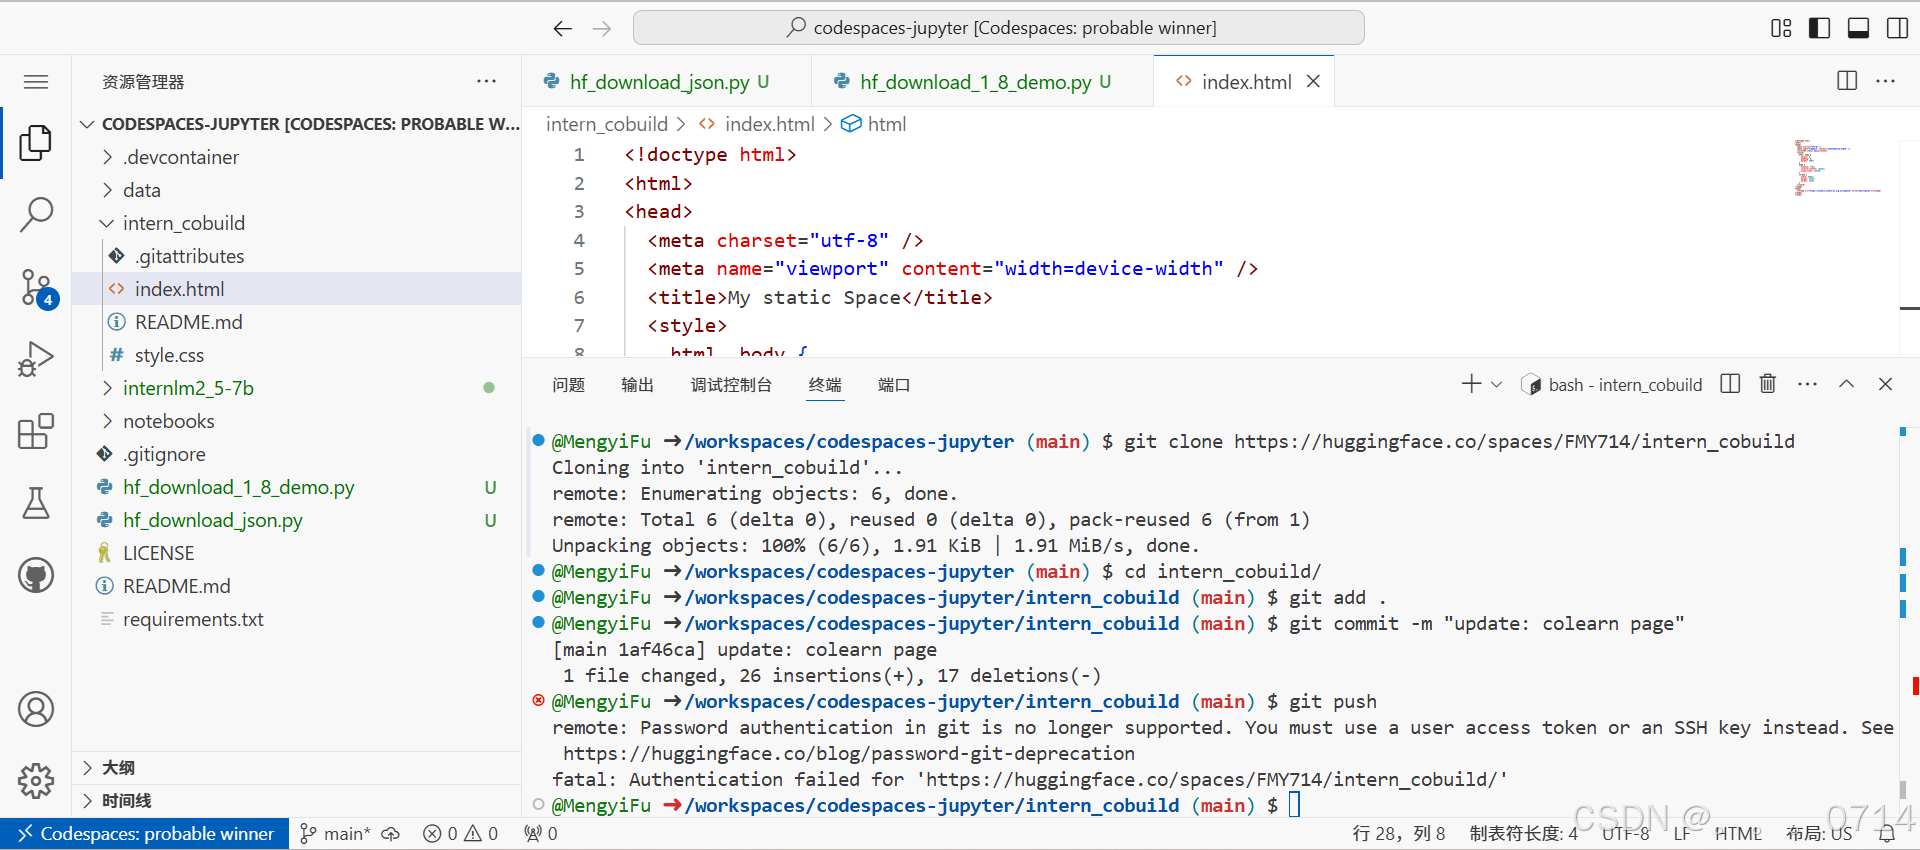Screen dimensions: 1920x850
Task: Kill terminal with trash icon
Action: (x=1768, y=384)
